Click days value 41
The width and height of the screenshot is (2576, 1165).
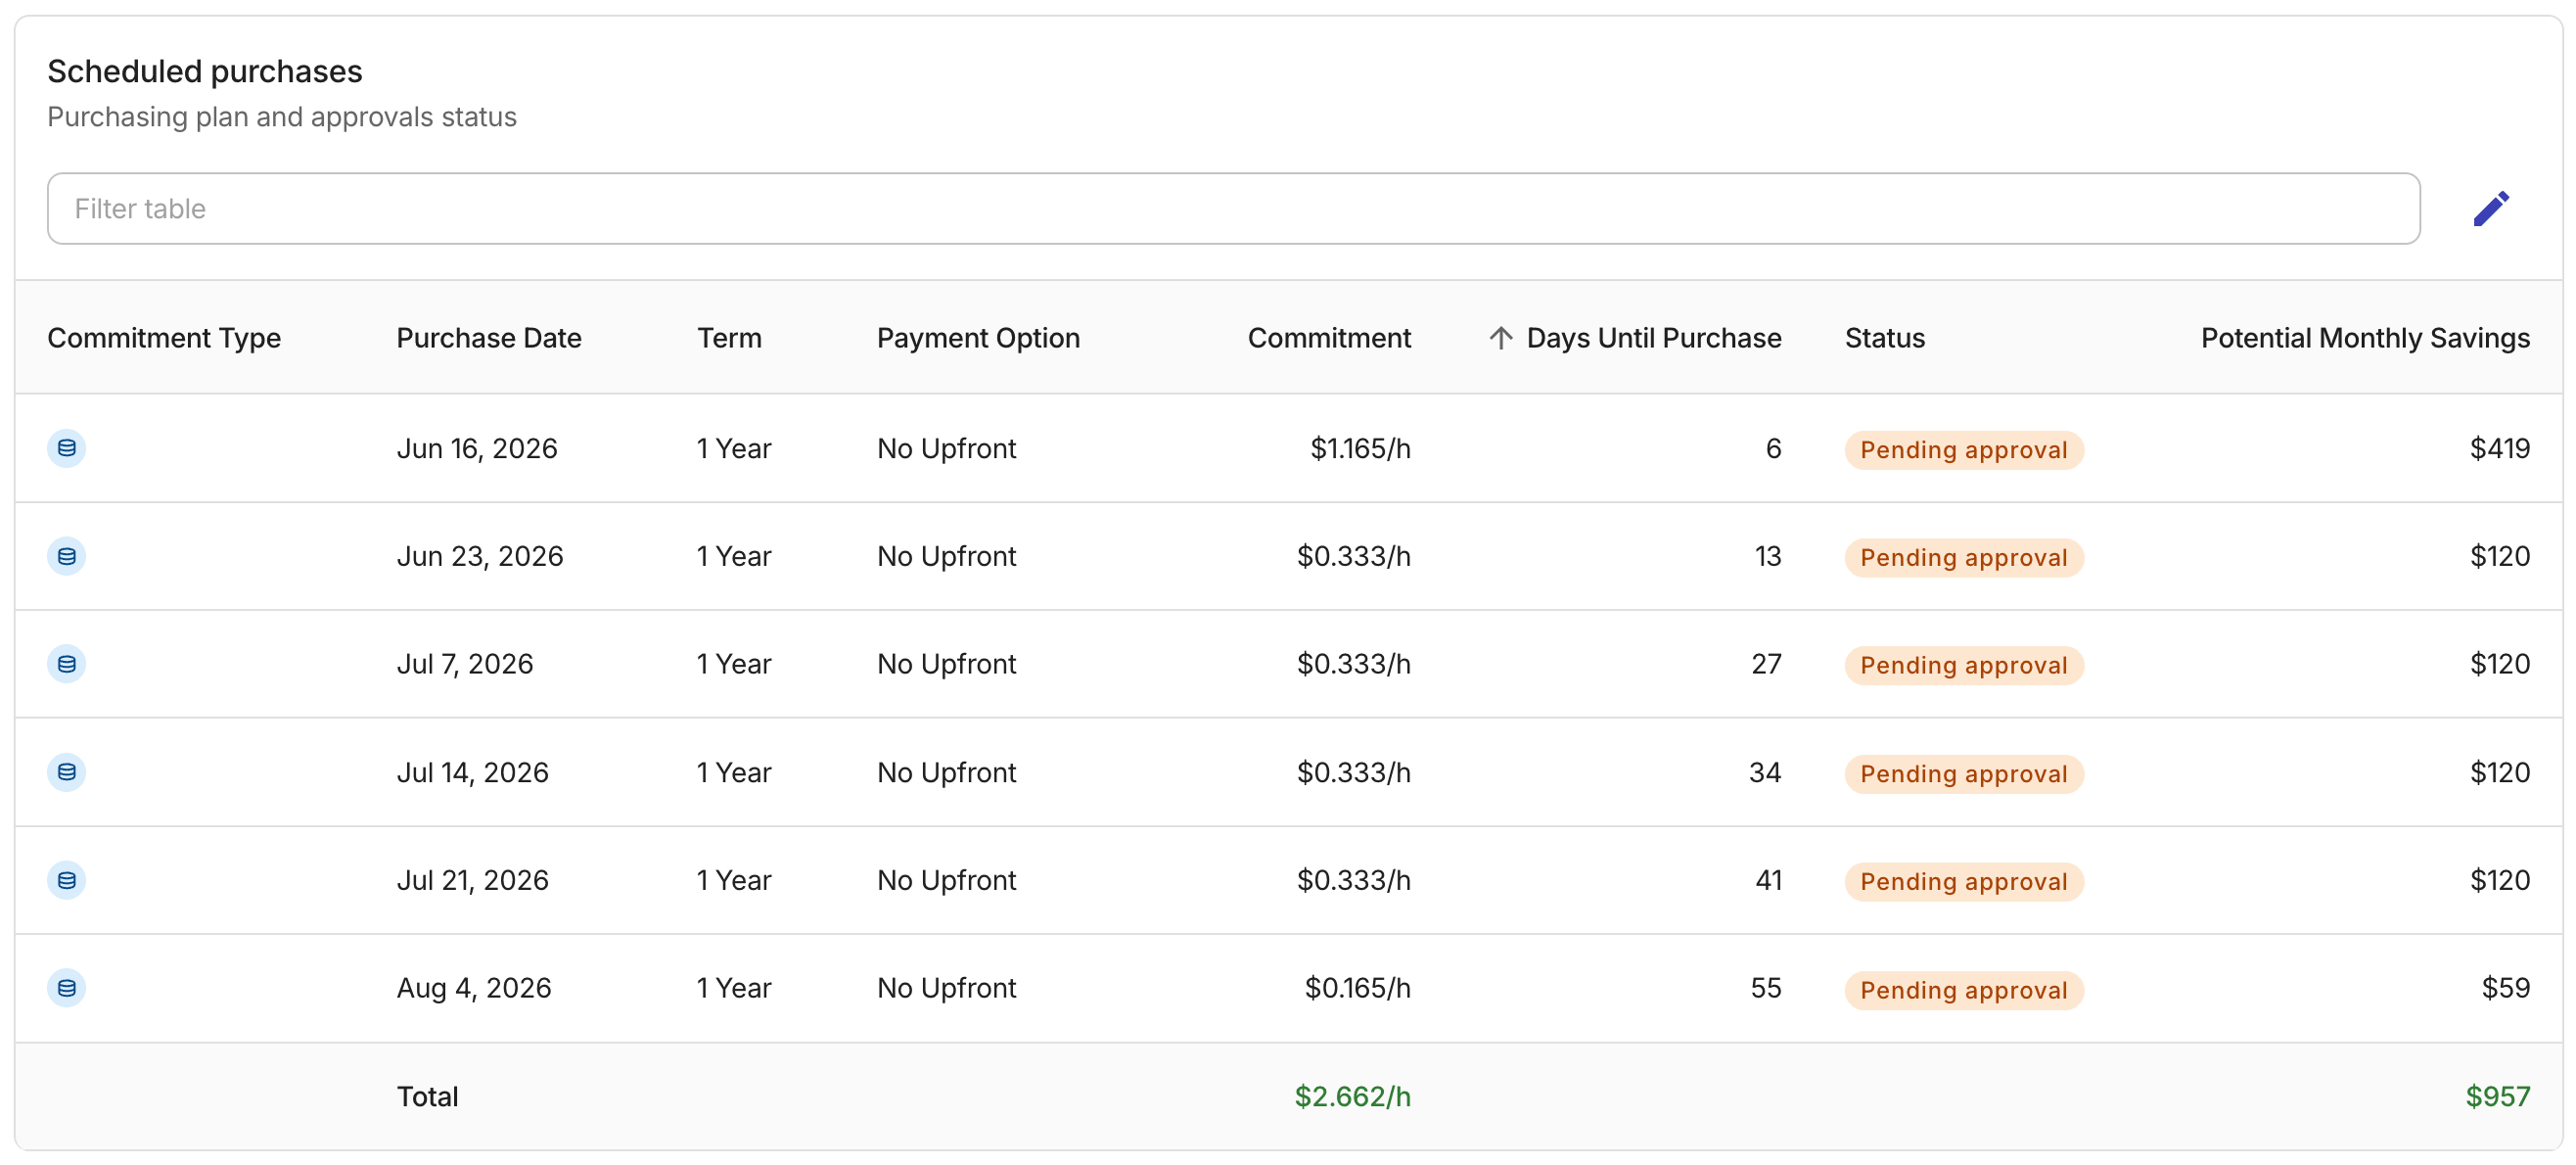[1768, 880]
